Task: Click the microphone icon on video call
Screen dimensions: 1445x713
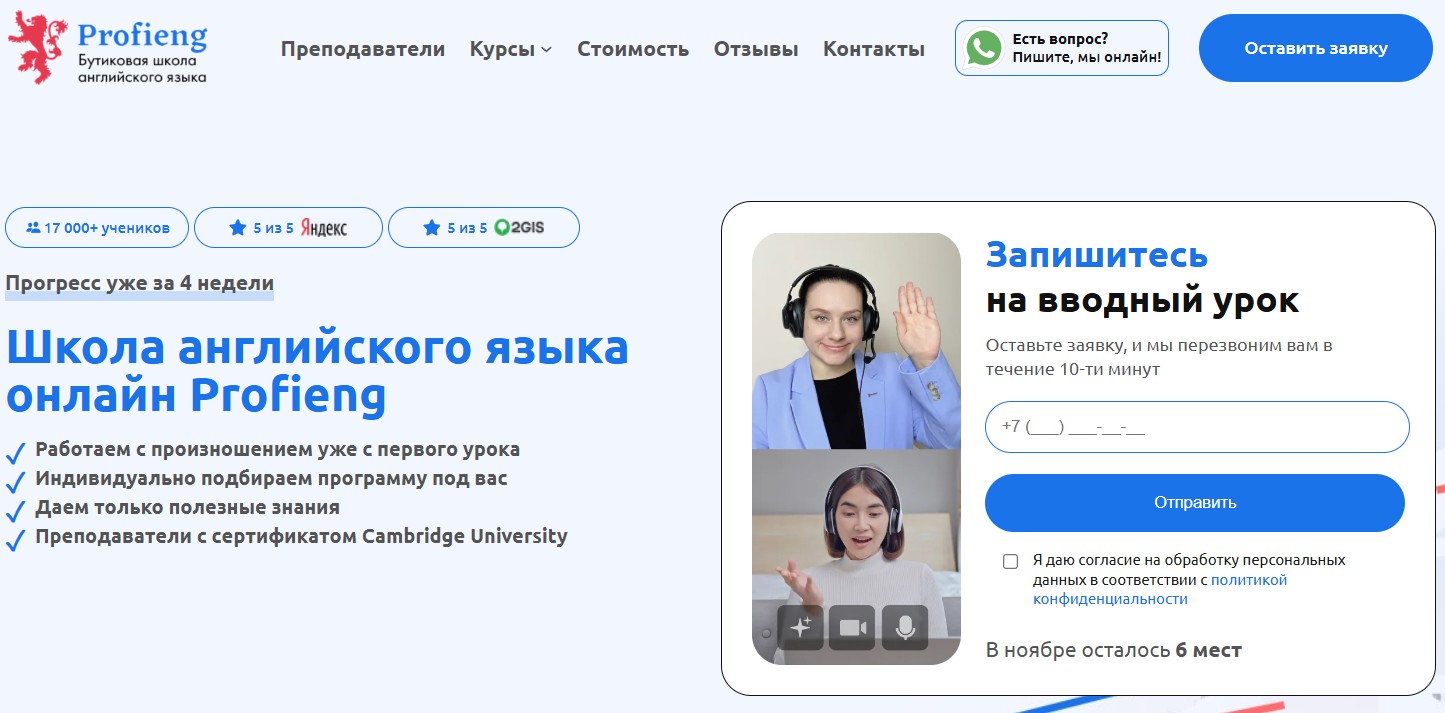Action: [905, 627]
